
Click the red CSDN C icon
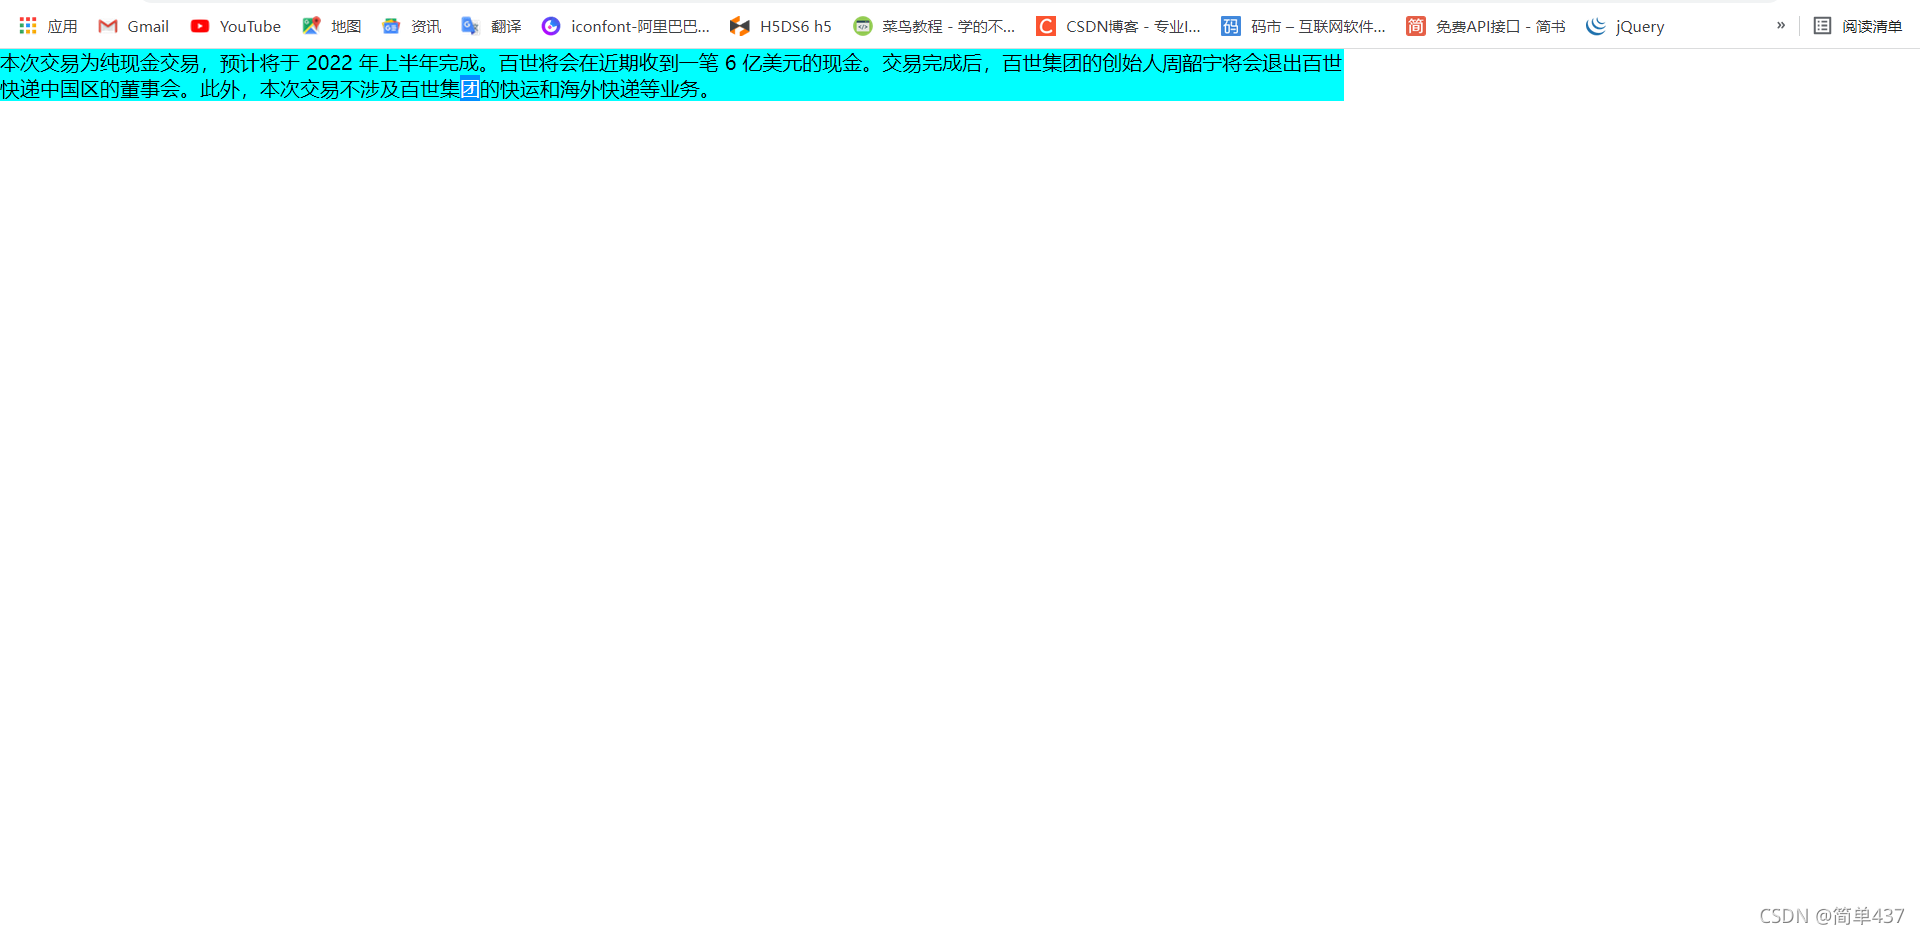click(x=1046, y=26)
